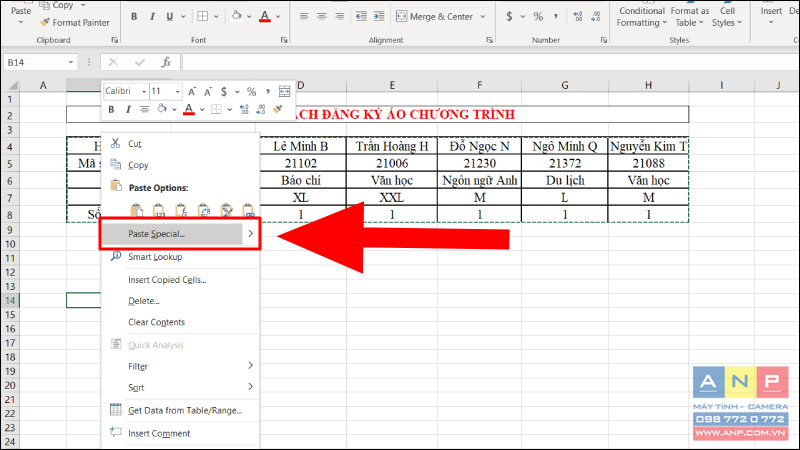Click inside the formula bar
800x450 pixels.
pos(490,62)
